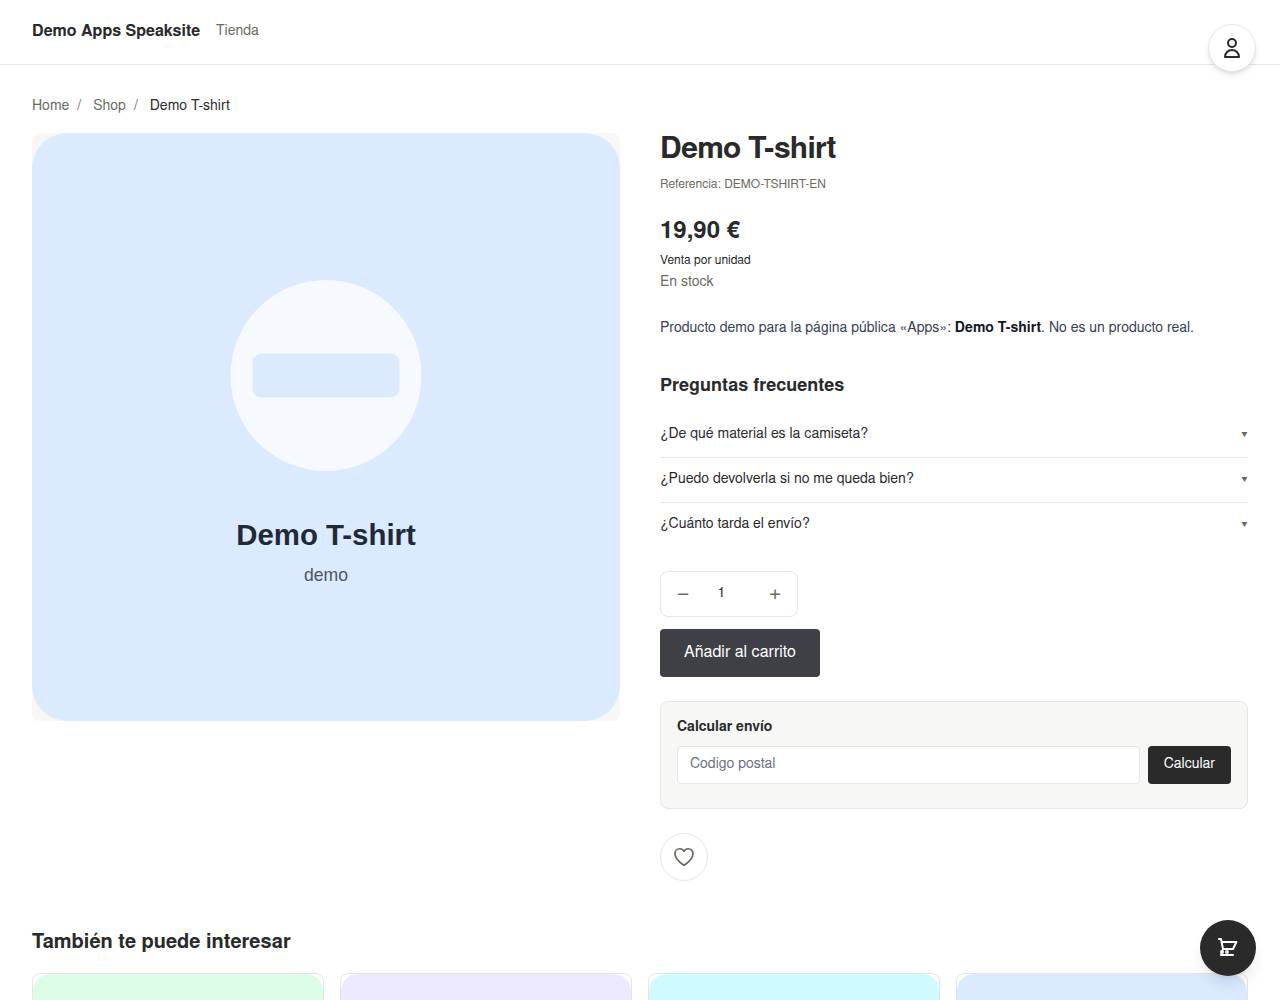Click the reference "DEMO-TSHIRT-EN" text
Image resolution: width=1280 pixels, height=1000 pixels.
[775, 184]
